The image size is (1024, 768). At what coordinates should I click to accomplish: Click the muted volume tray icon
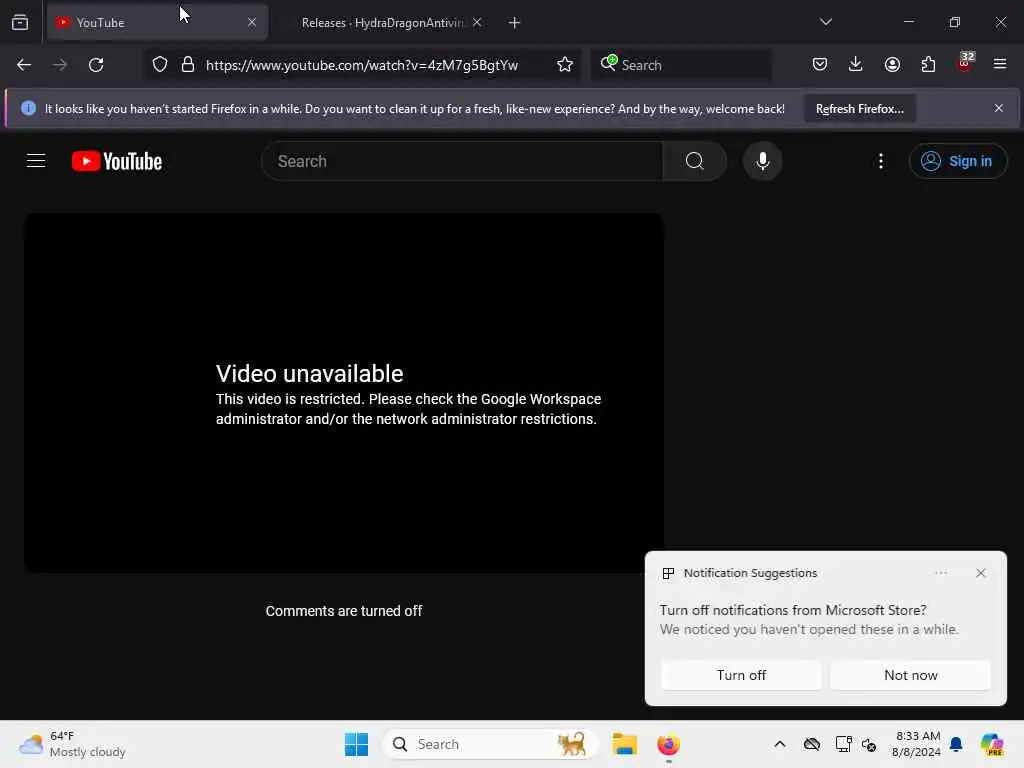click(869, 744)
